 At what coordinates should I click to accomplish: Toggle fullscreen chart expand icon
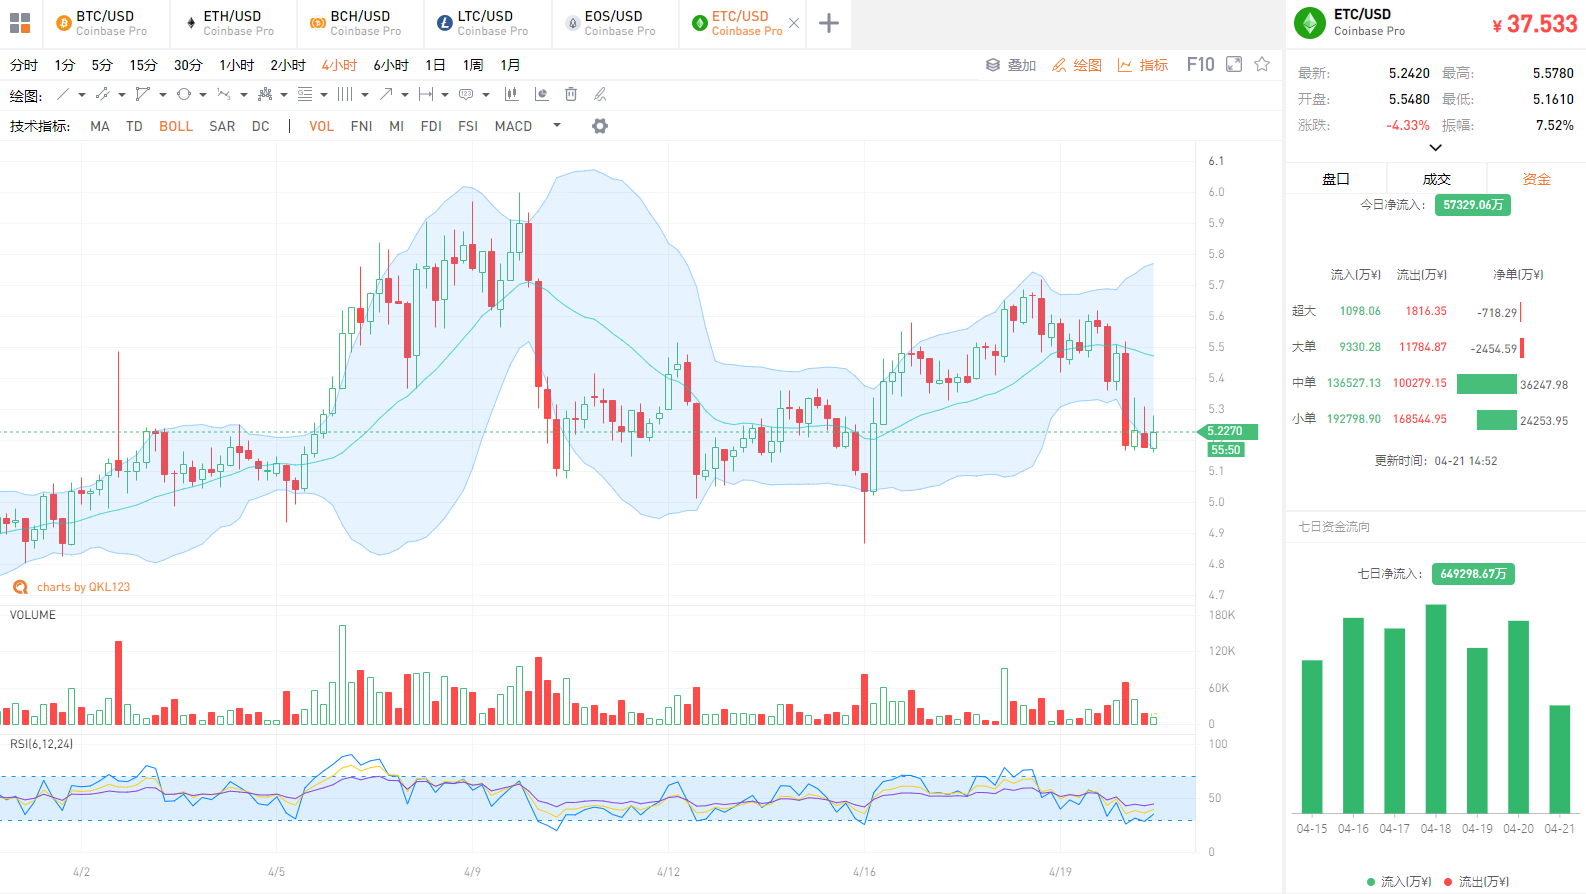1234,64
